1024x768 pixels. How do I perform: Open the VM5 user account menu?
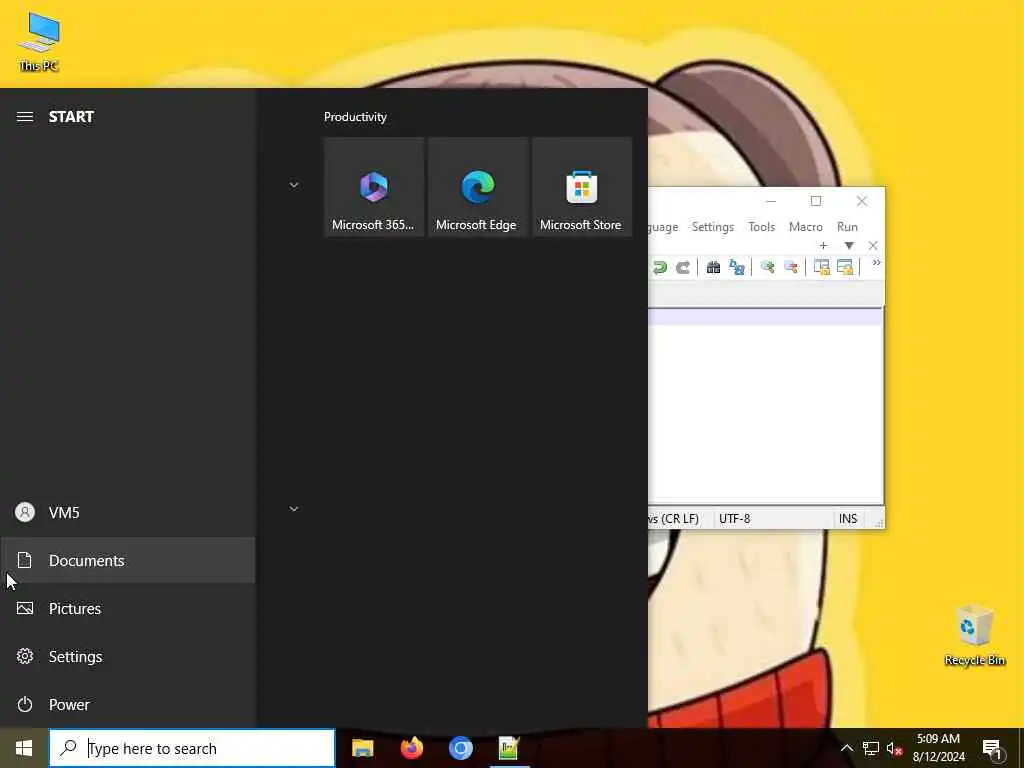tap(128, 513)
